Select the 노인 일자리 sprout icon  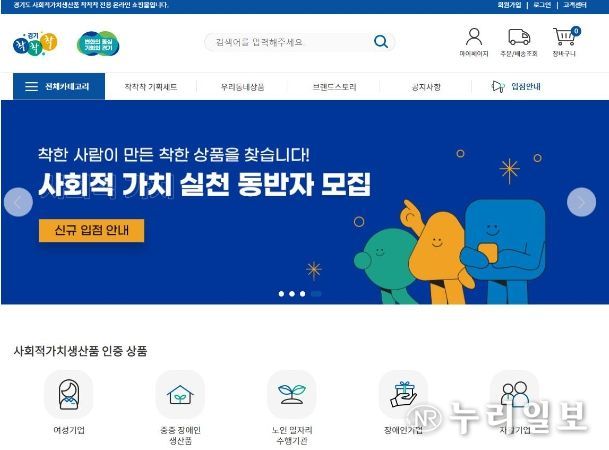coord(292,394)
